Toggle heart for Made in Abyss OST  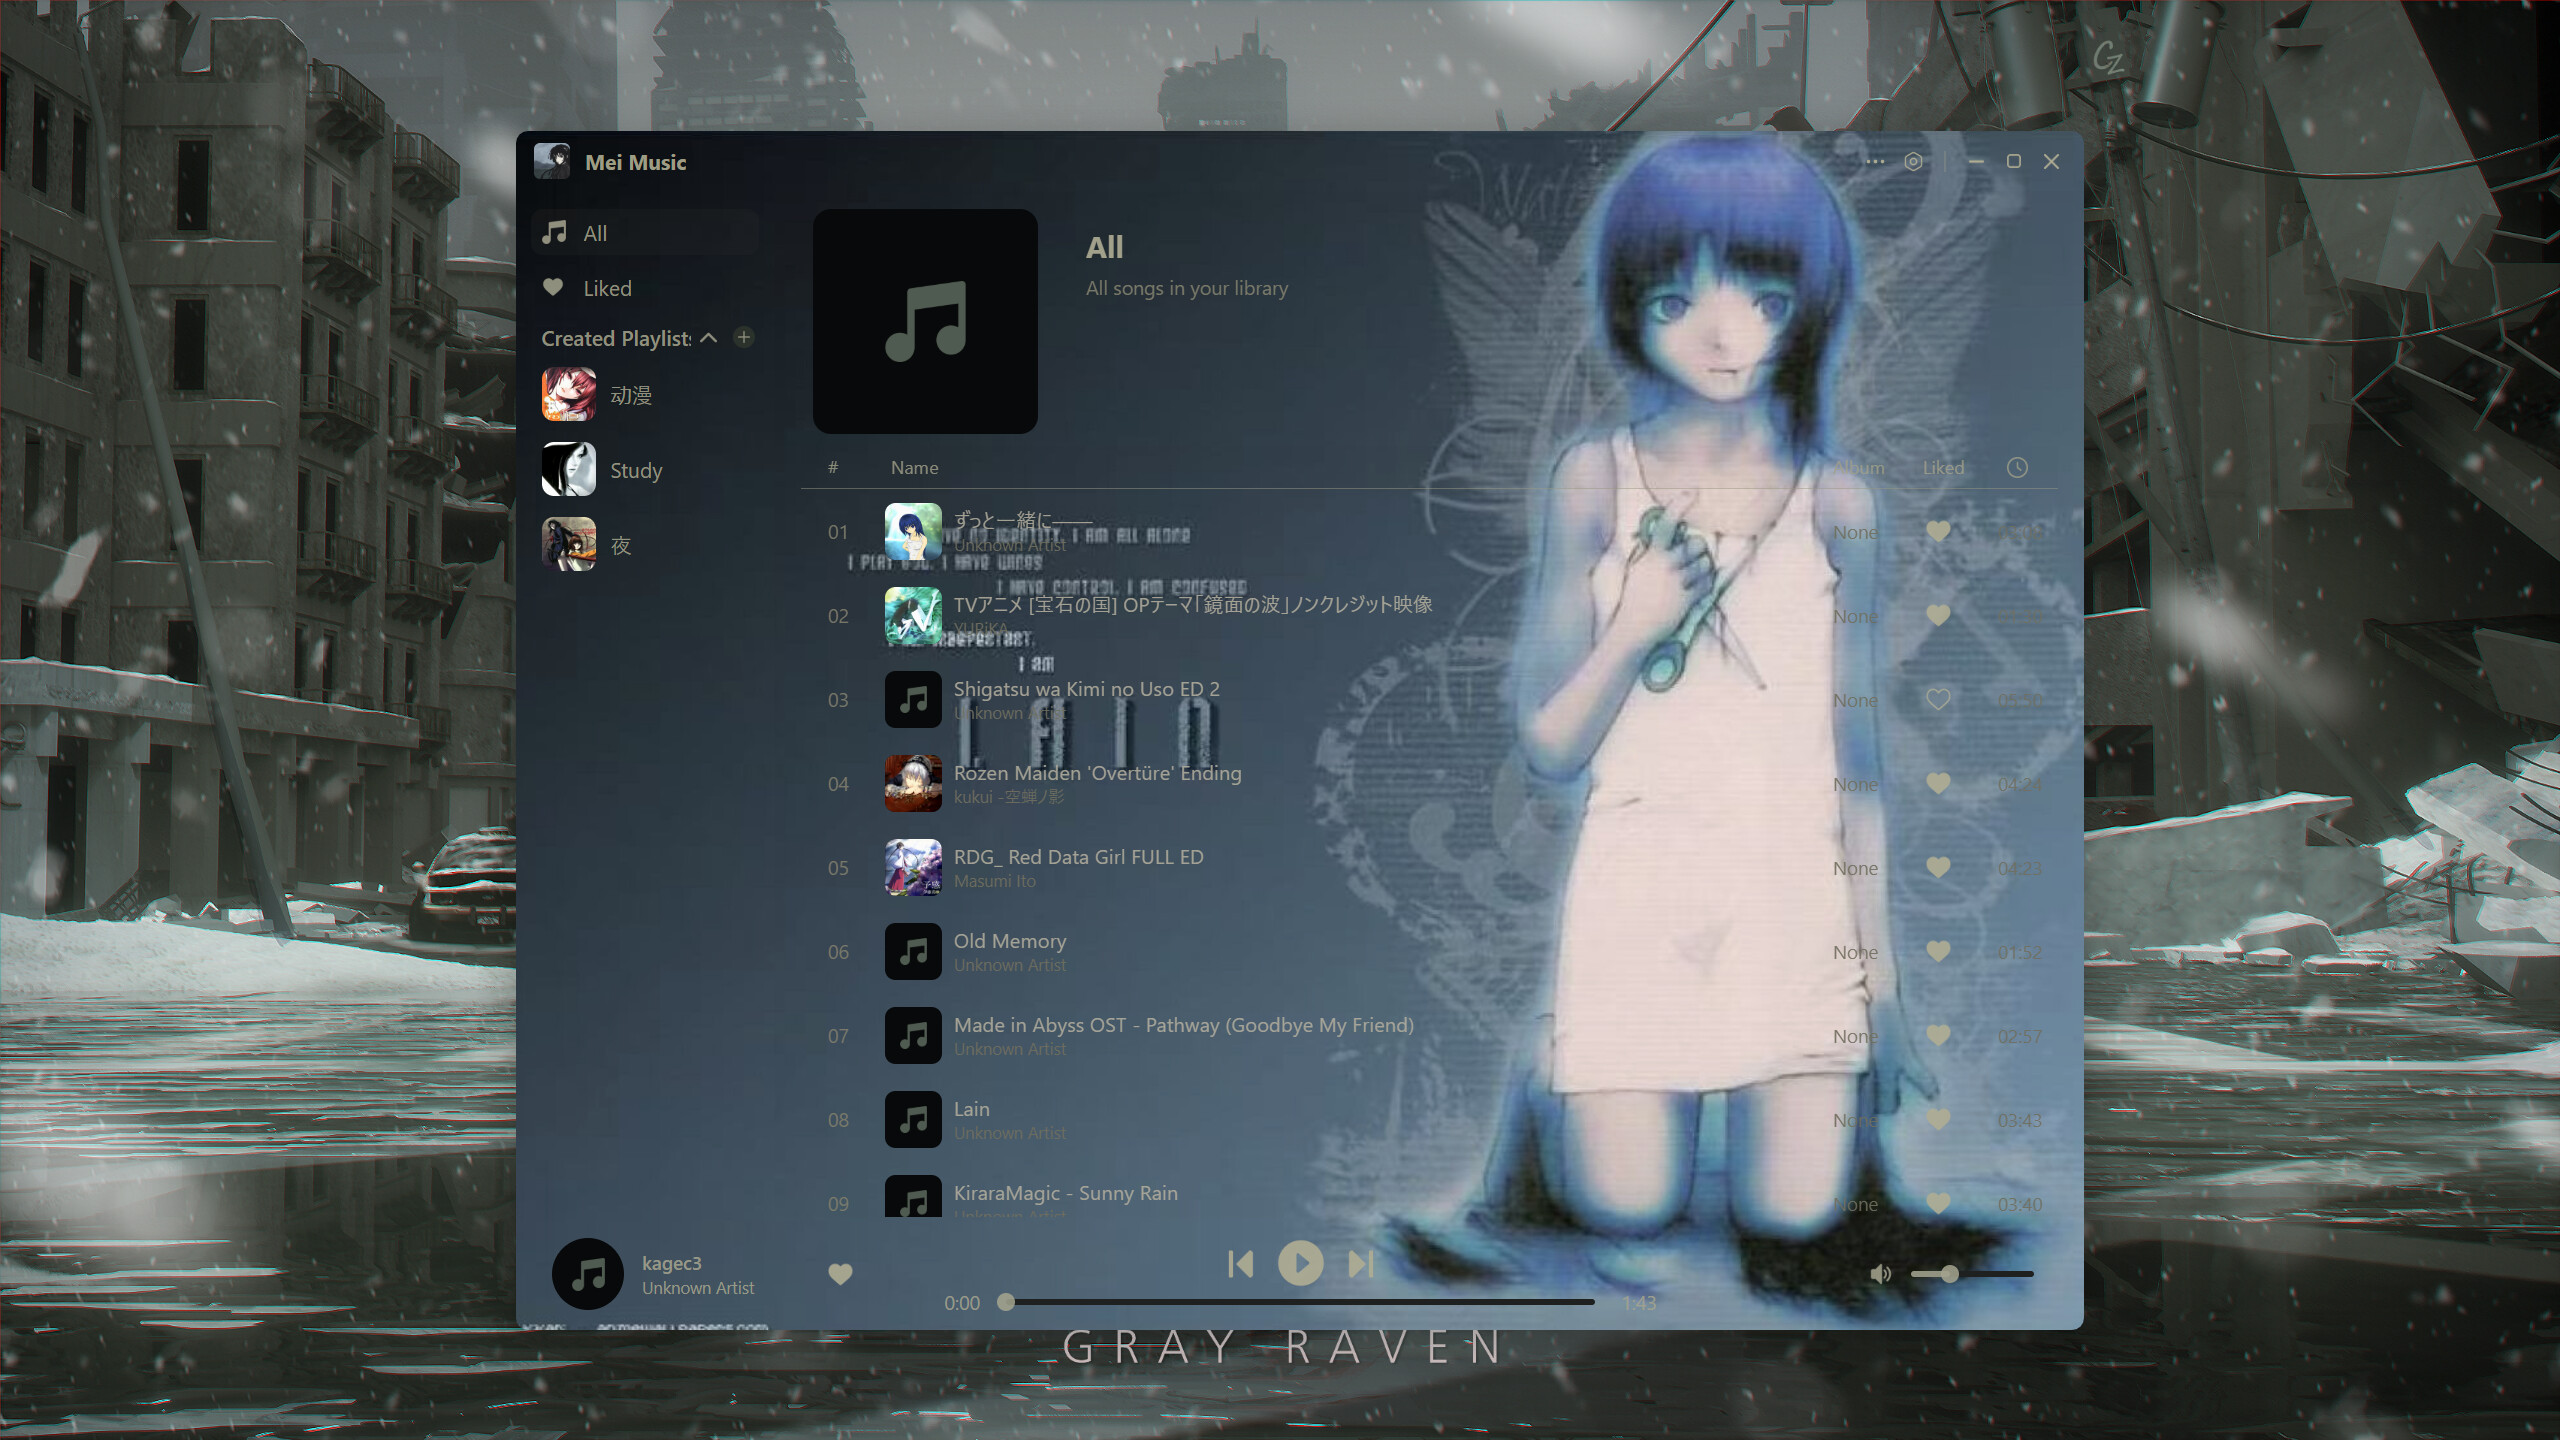(x=1938, y=1036)
